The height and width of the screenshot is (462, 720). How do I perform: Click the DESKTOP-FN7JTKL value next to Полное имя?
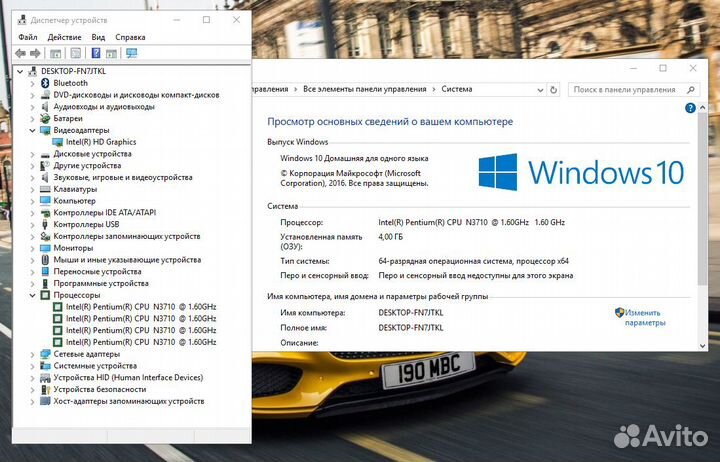point(411,328)
